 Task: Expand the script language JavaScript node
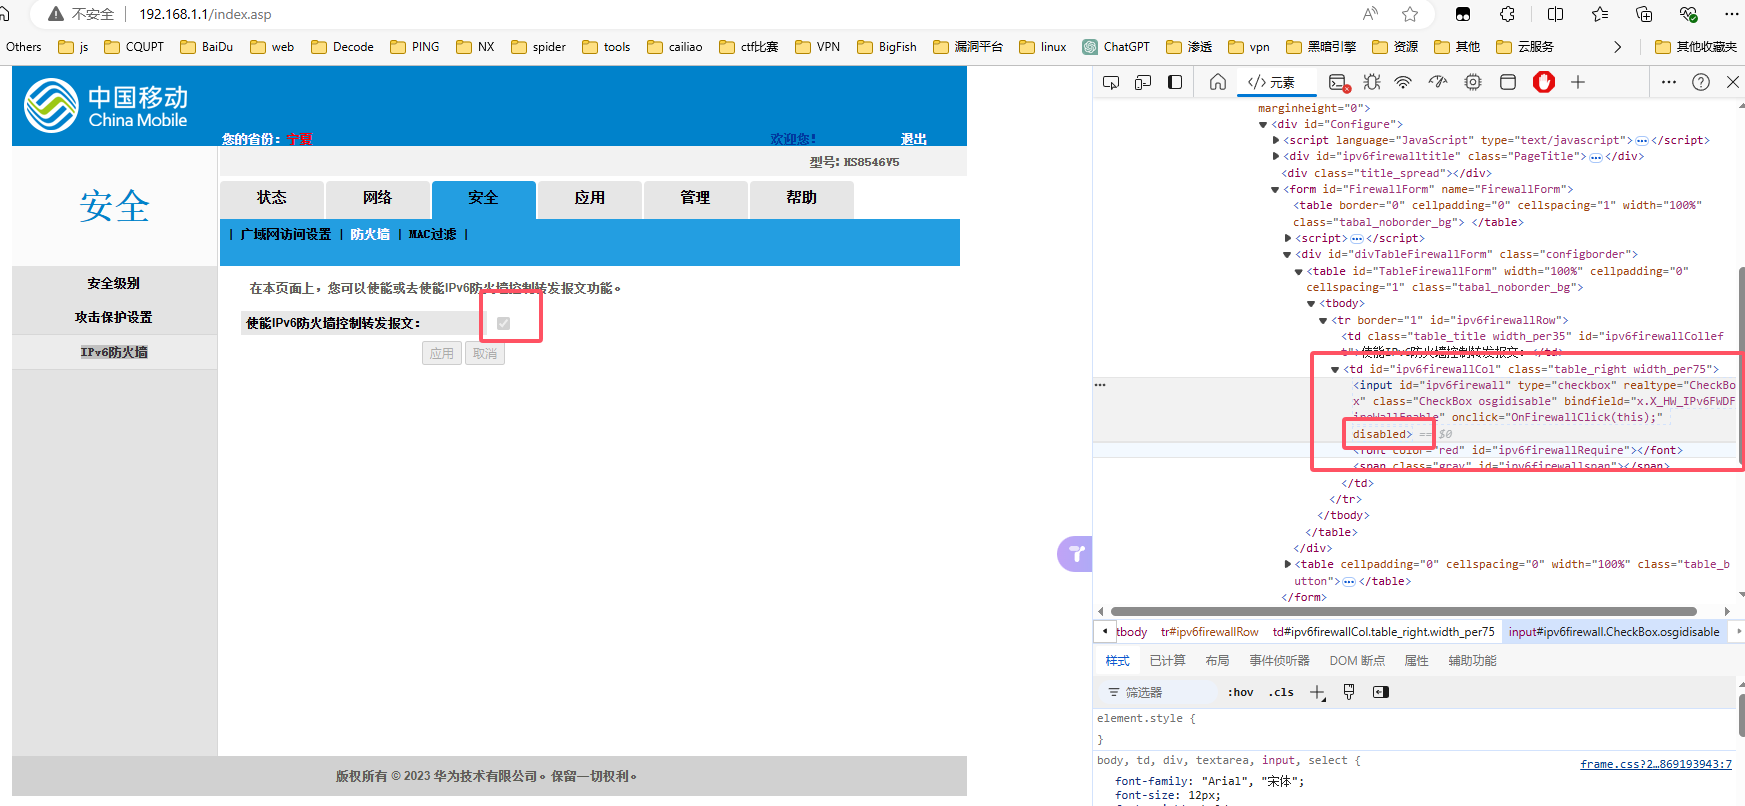click(1276, 140)
